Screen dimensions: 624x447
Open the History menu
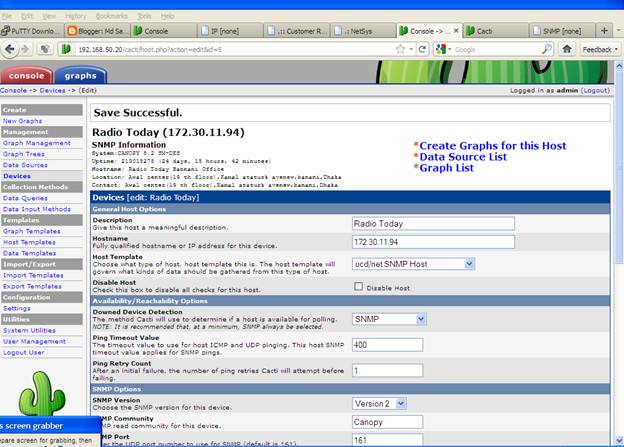point(76,16)
